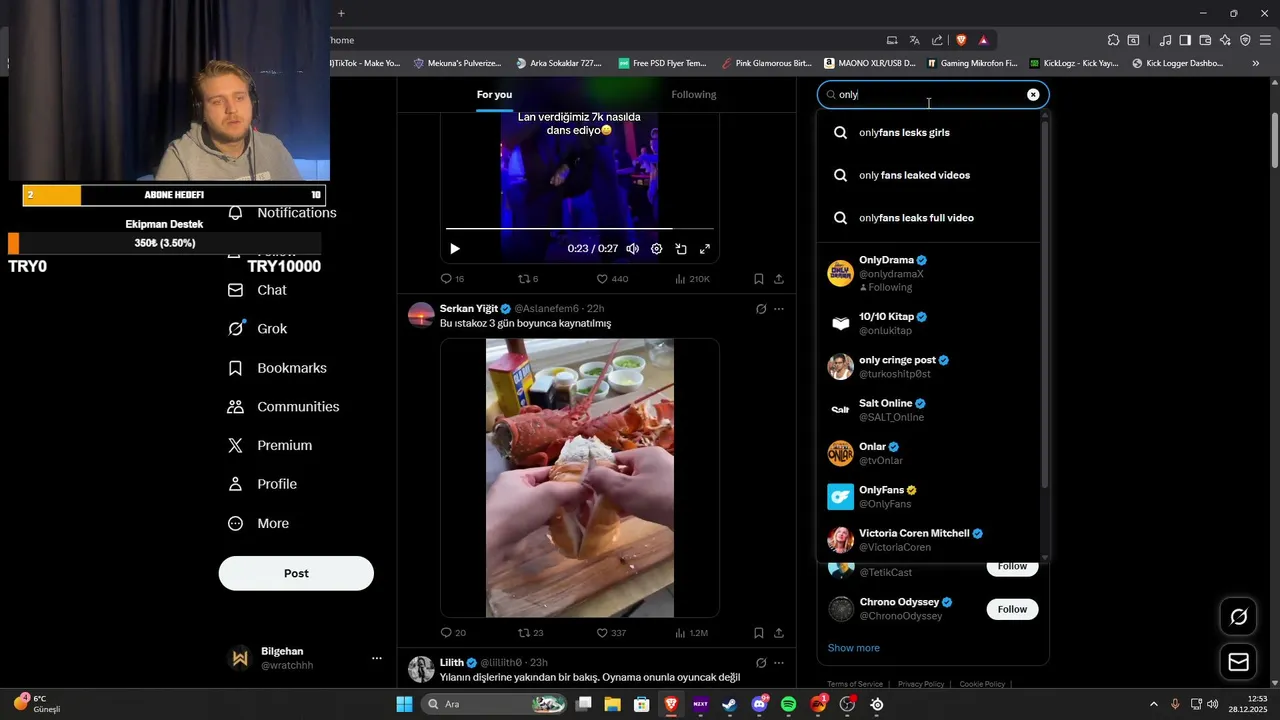Viewport: 1280px width, 720px height.
Task: Click Show more in who to follow
Action: [x=854, y=648]
